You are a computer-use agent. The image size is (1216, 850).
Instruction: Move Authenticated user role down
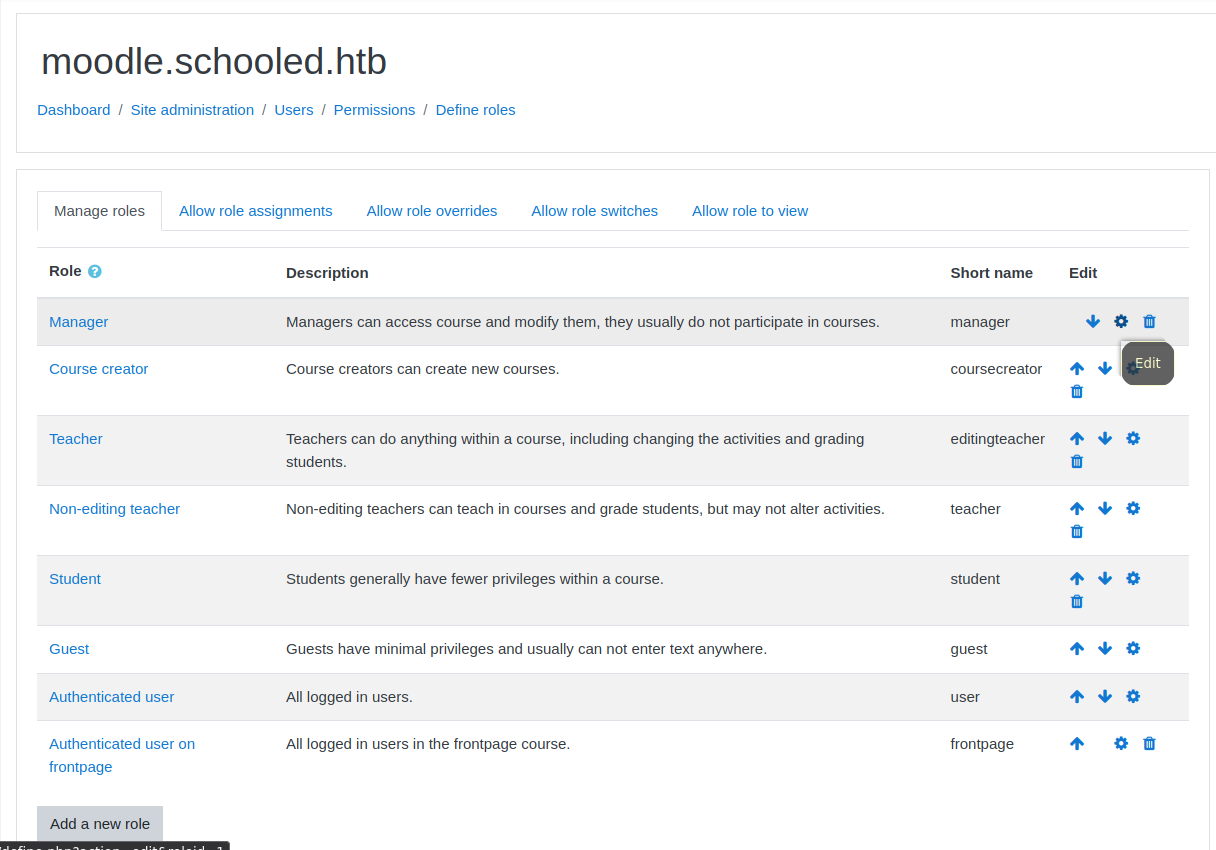tap(1105, 697)
